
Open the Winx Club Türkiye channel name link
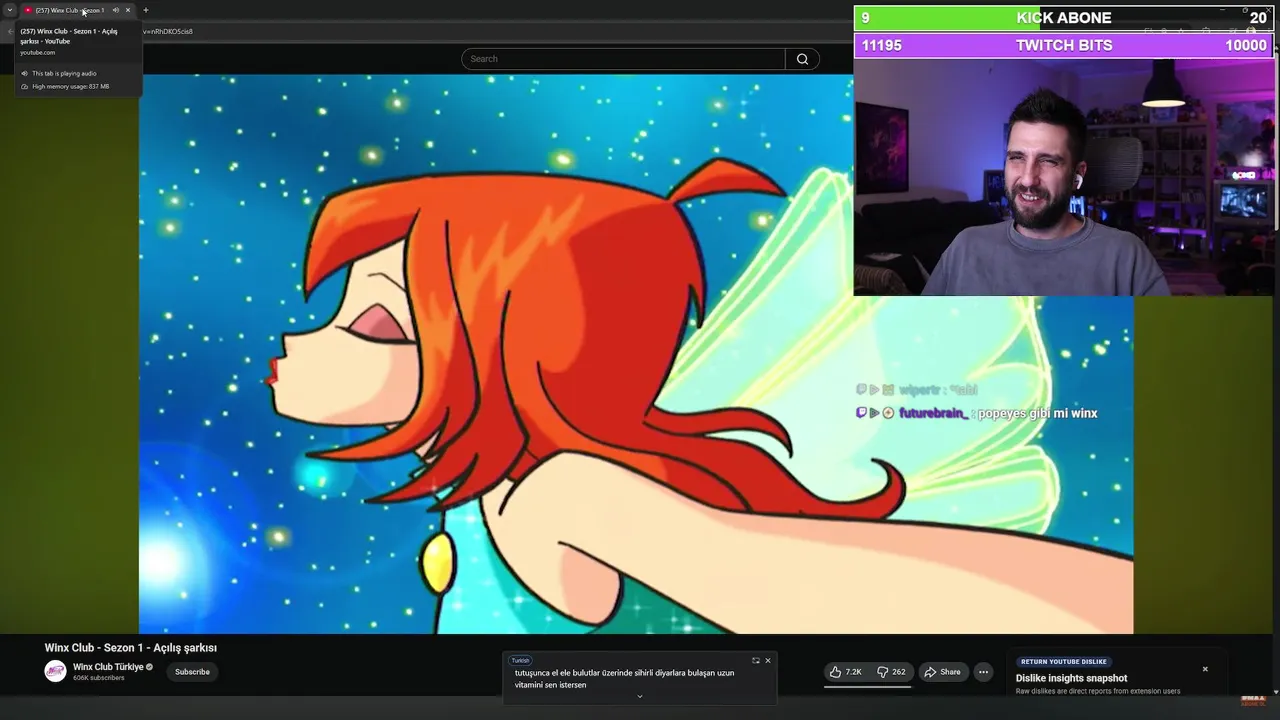[108, 667]
